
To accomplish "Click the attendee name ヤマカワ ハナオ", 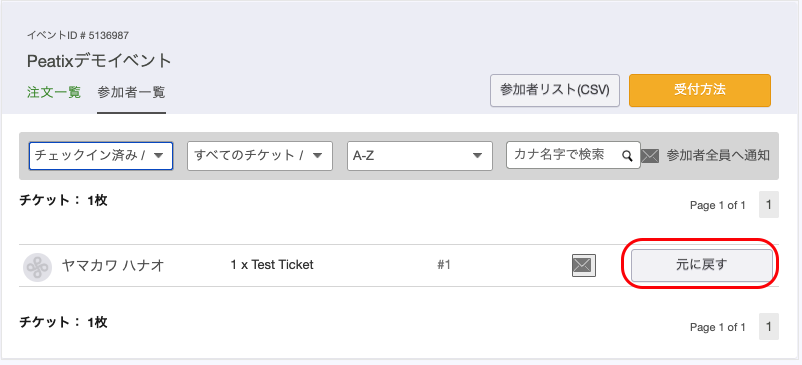I will point(113,266).
